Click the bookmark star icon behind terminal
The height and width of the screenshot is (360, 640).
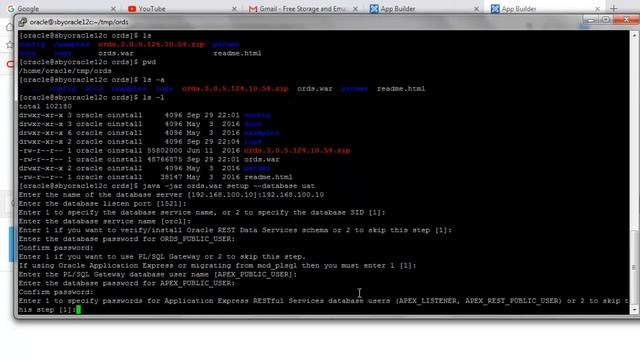(x=9, y=44)
